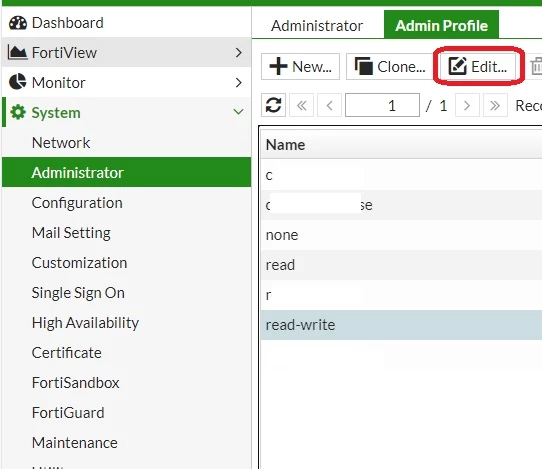
Task: Select the 'none' profile row
Action: tap(401, 235)
